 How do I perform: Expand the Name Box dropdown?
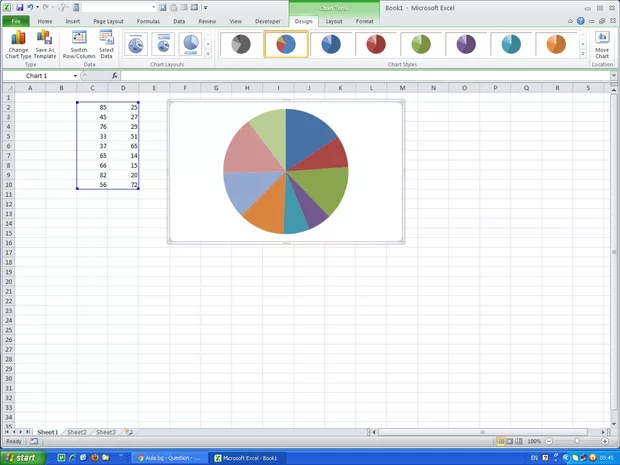tap(75, 76)
